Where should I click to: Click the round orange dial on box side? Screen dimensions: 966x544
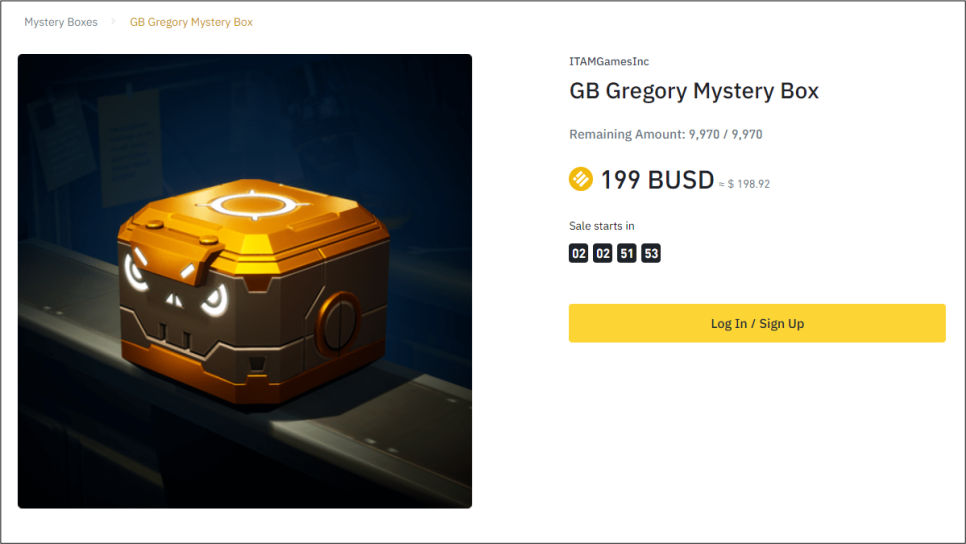338,324
